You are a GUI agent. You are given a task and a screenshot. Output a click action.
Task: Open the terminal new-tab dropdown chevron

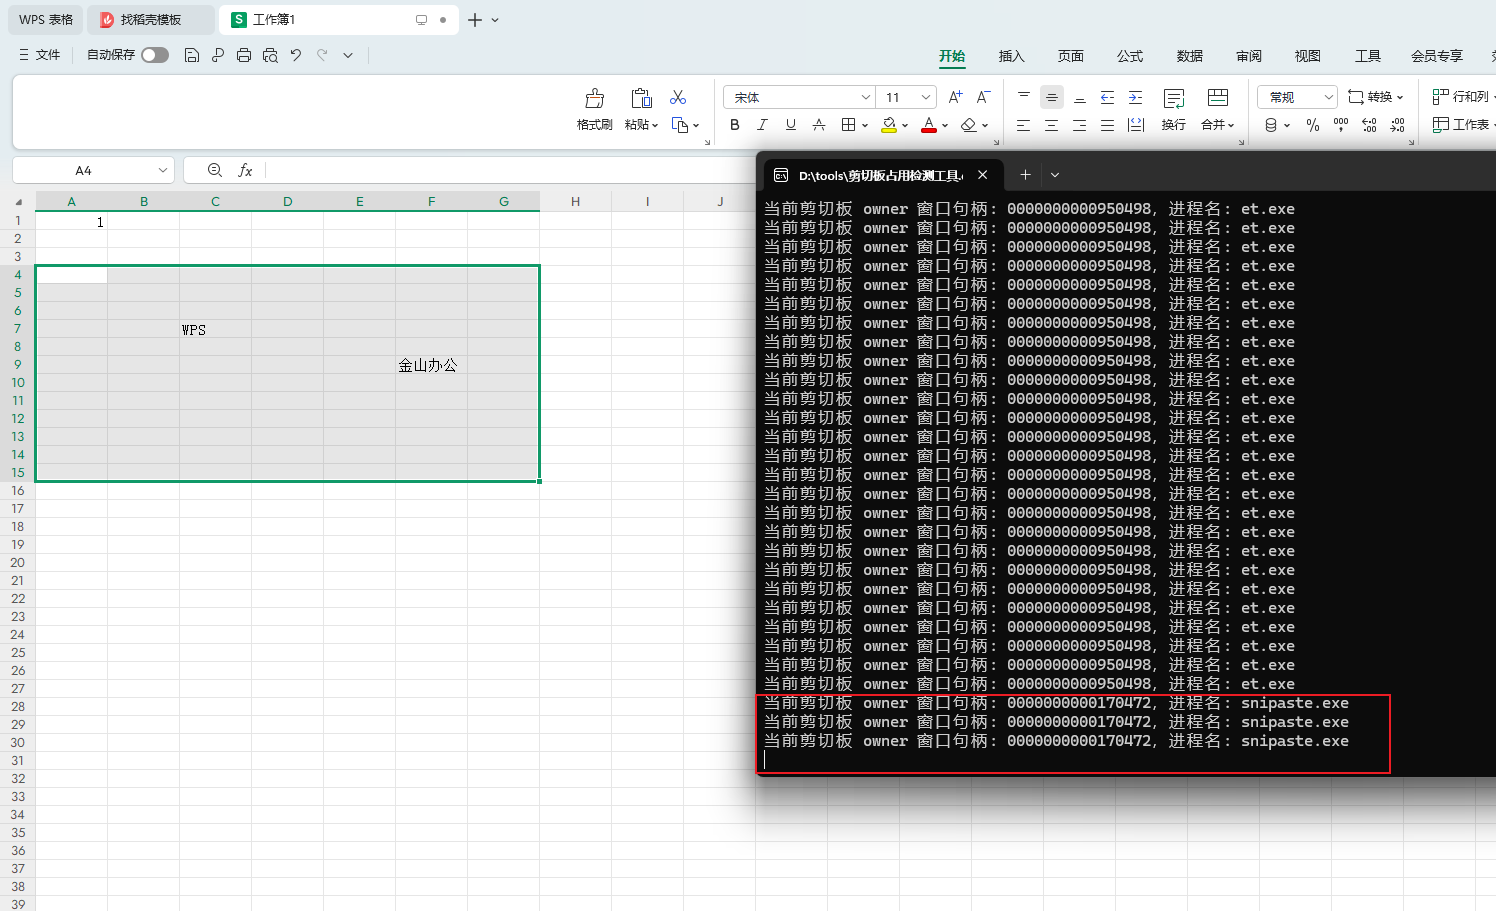click(x=1054, y=175)
